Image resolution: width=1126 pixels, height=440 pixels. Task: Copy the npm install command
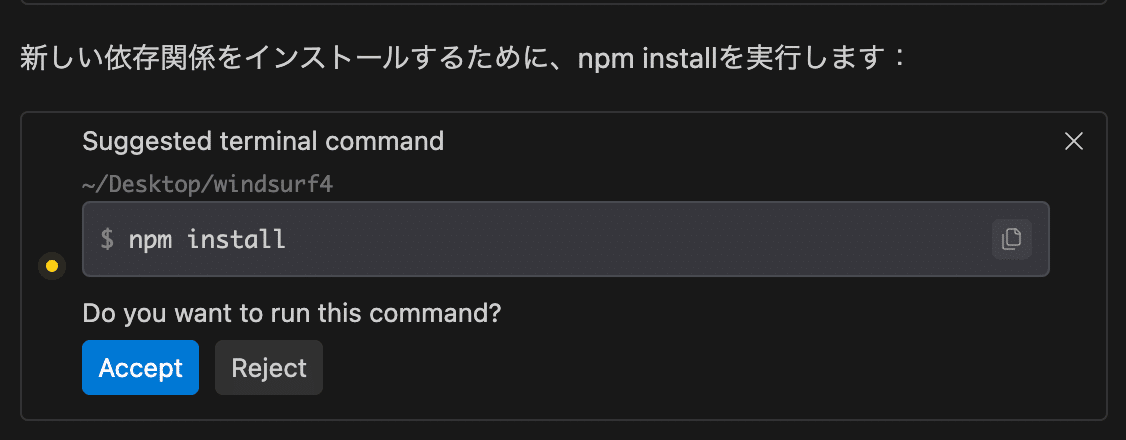click(1011, 239)
